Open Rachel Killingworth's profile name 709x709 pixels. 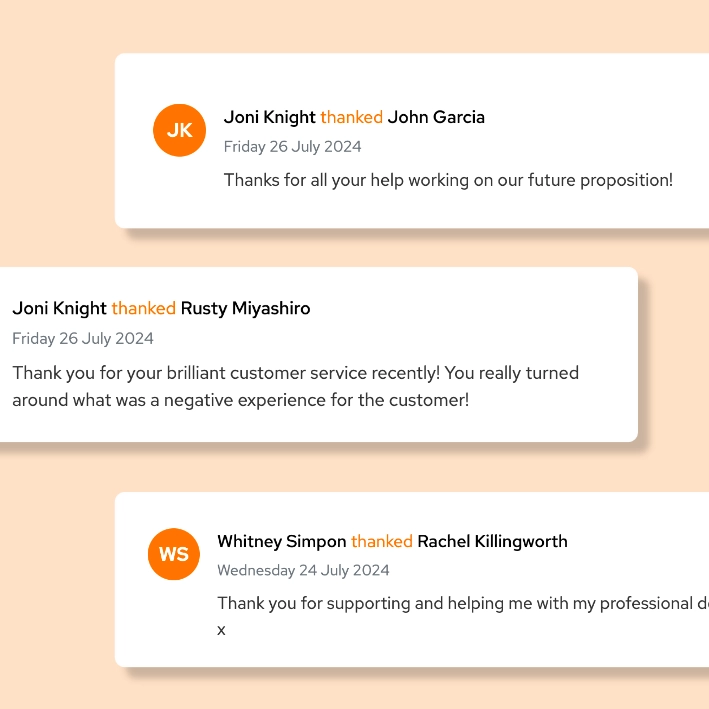coord(492,541)
